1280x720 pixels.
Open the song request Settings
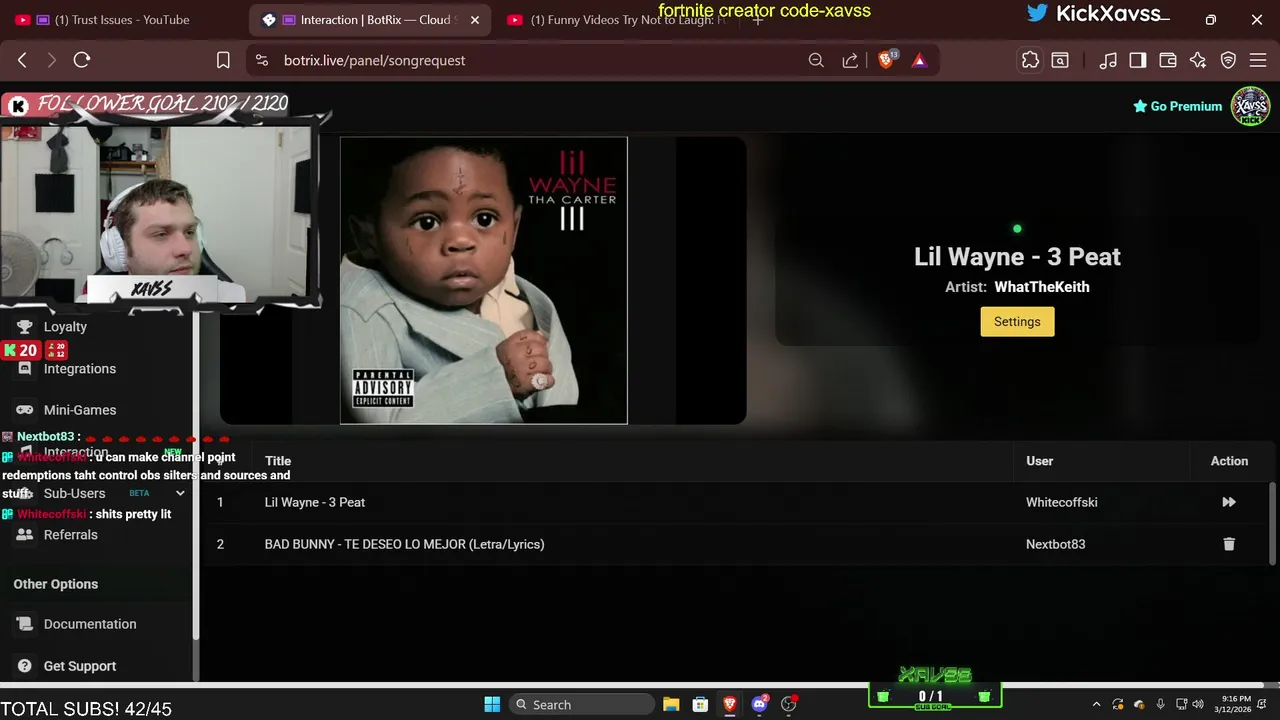coord(1017,321)
